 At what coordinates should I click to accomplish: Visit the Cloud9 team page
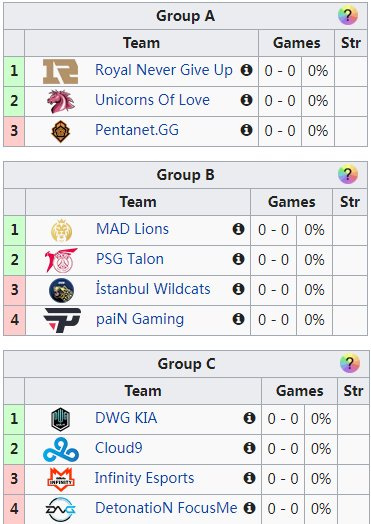(x=119, y=448)
